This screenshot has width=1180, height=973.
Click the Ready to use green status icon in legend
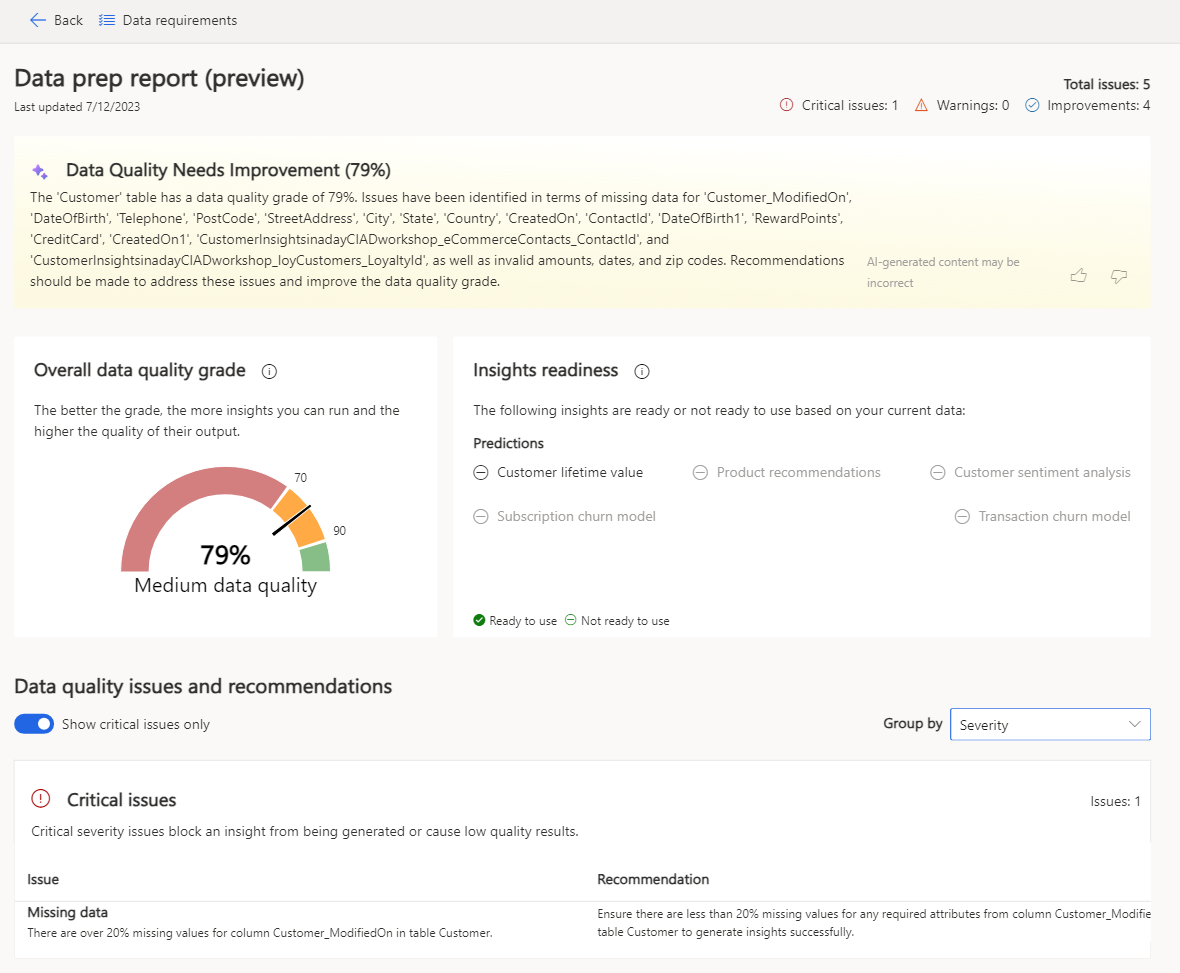(479, 620)
